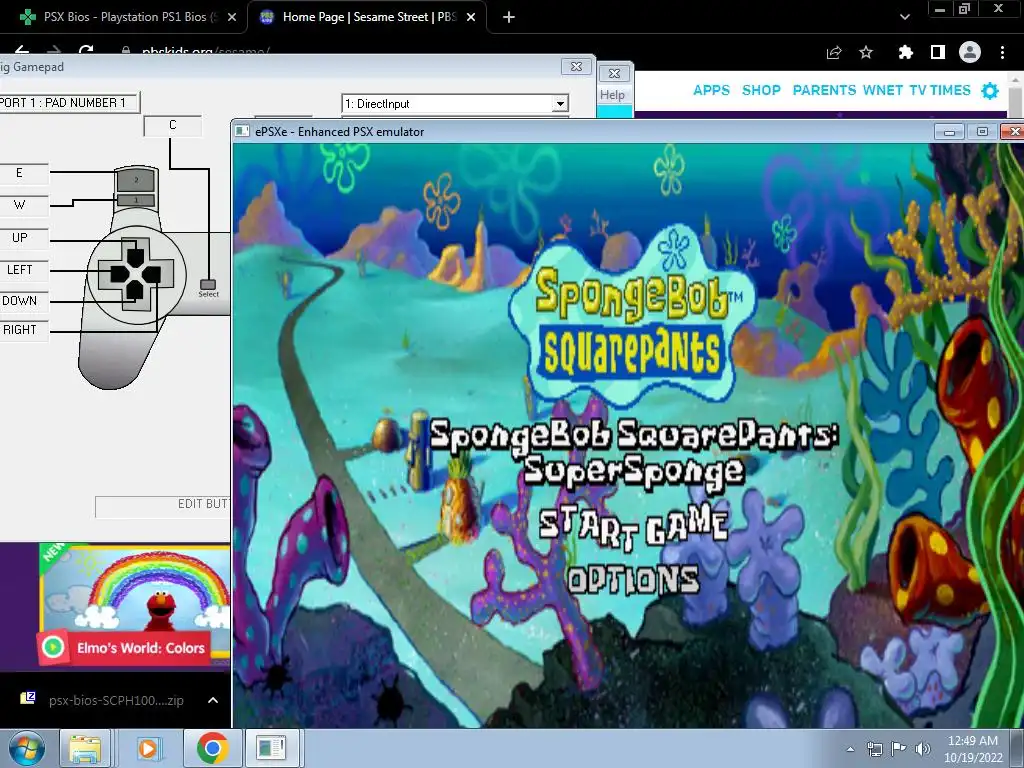Click the key field labeled W

click(24, 205)
